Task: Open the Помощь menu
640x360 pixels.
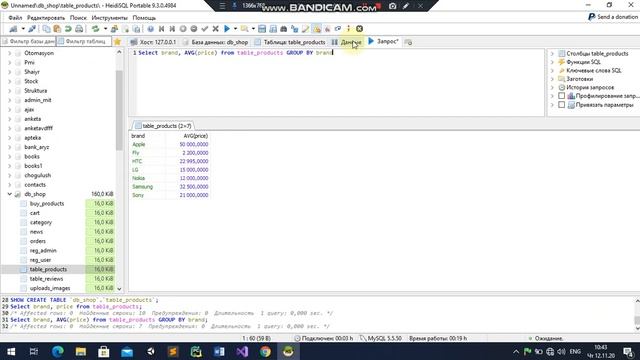Action: point(144,18)
